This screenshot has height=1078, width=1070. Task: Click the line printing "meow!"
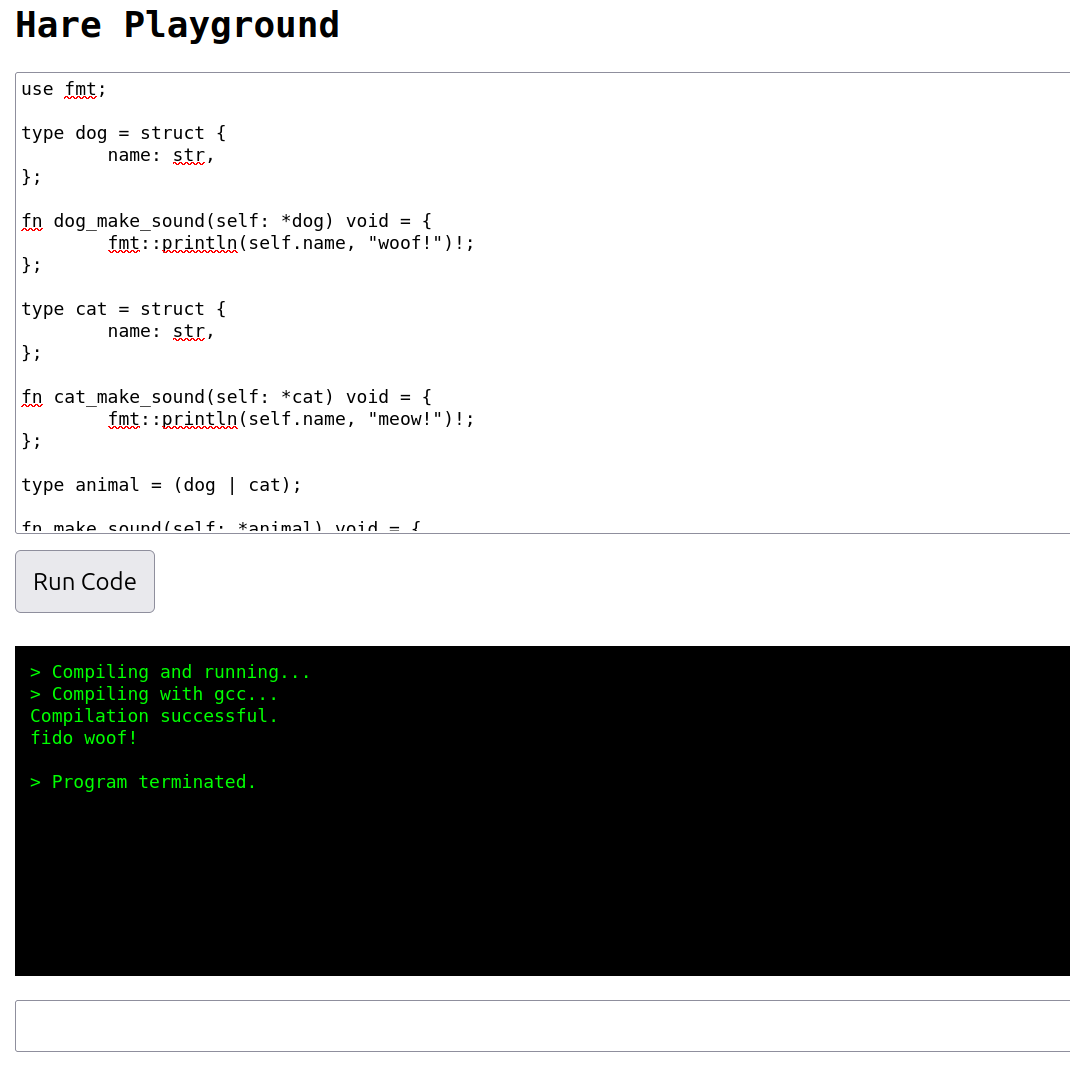[291, 419]
